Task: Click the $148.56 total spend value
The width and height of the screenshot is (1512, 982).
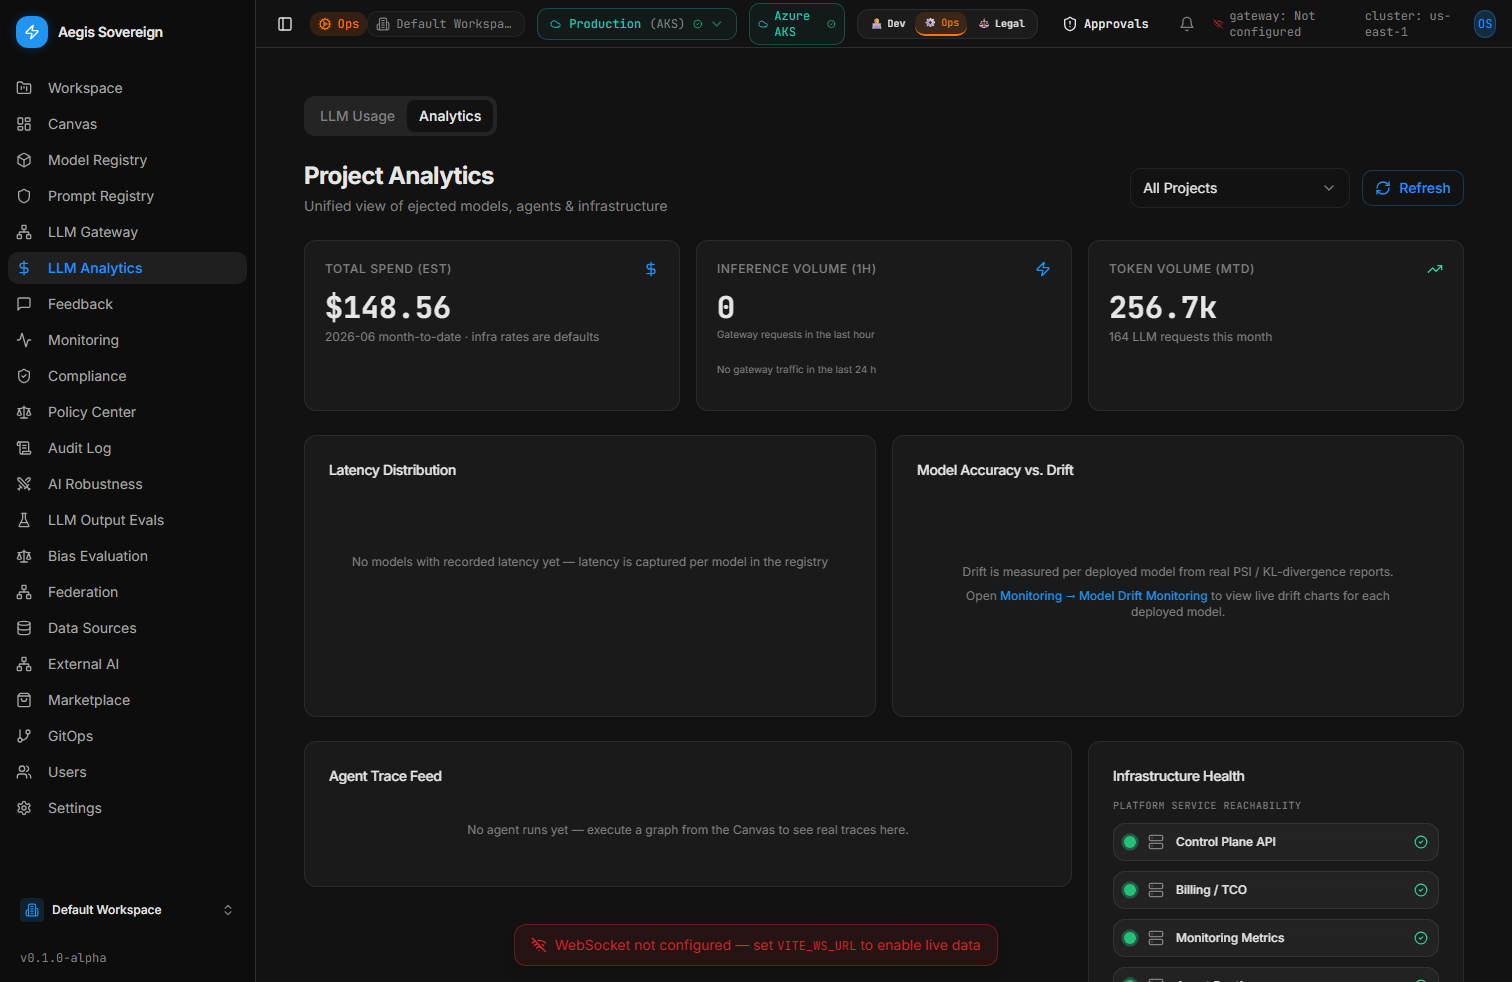Action: (x=388, y=307)
